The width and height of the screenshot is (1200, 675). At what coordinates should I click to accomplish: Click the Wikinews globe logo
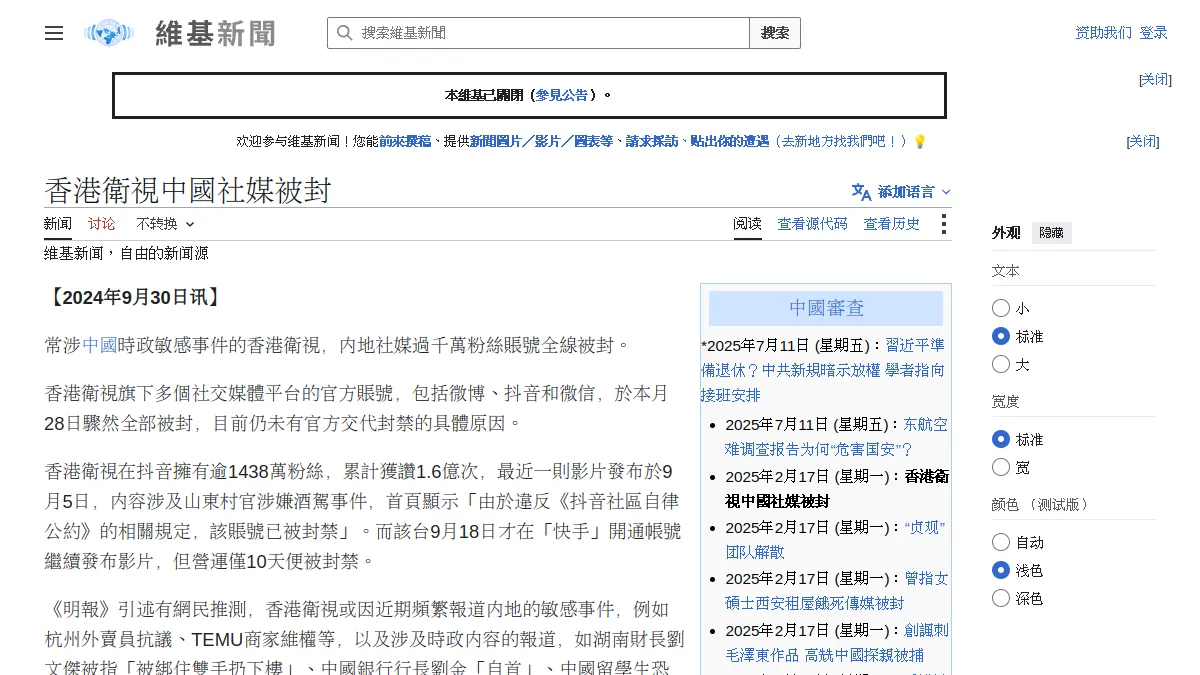[109, 33]
